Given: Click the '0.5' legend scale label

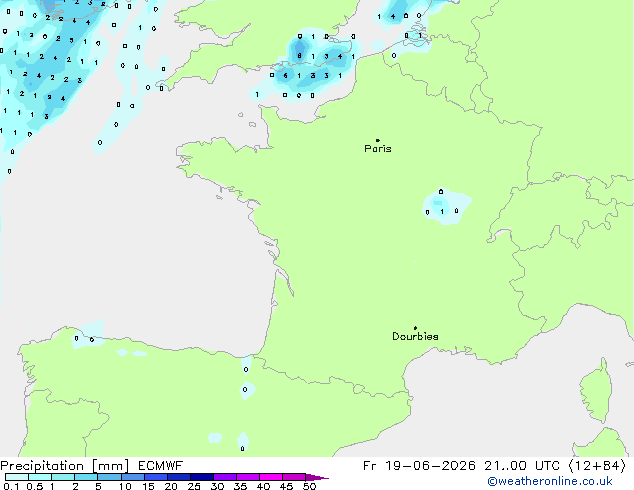Looking at the screenshot, I should pyautogui.click(x=35, y=486).
